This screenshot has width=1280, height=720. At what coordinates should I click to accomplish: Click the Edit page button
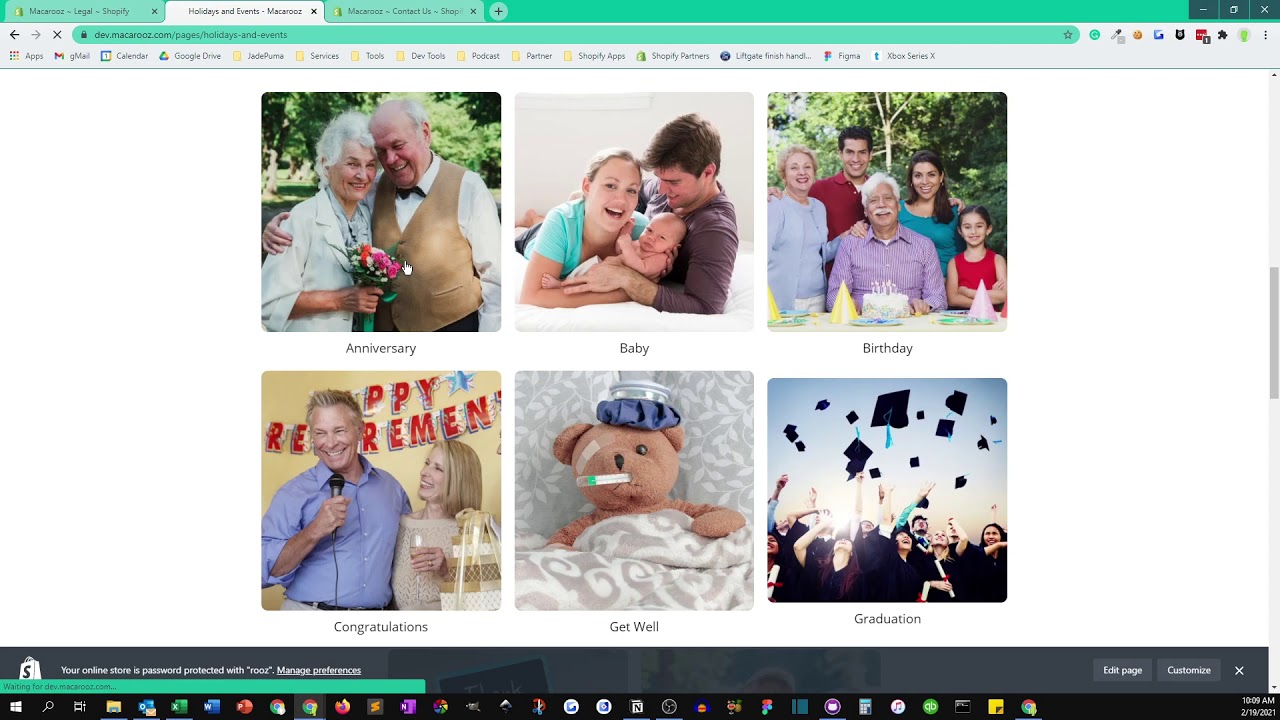tap(1122, 670)
